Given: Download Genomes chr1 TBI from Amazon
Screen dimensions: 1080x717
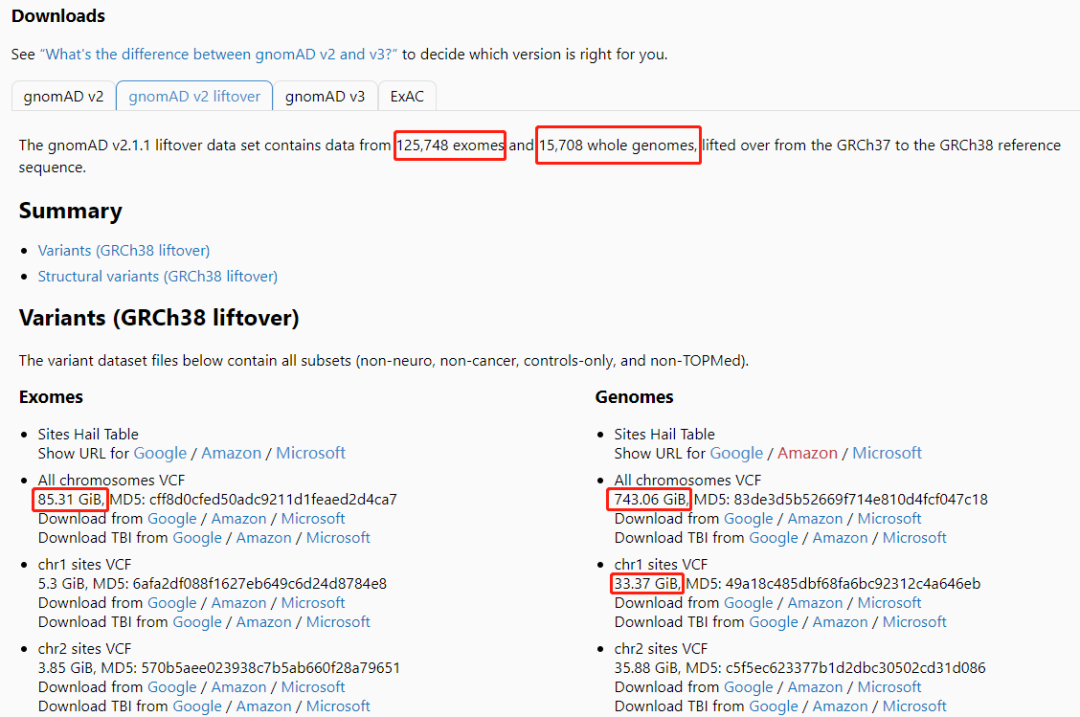Looking at the screenshot, I should [x=840, y=622].
